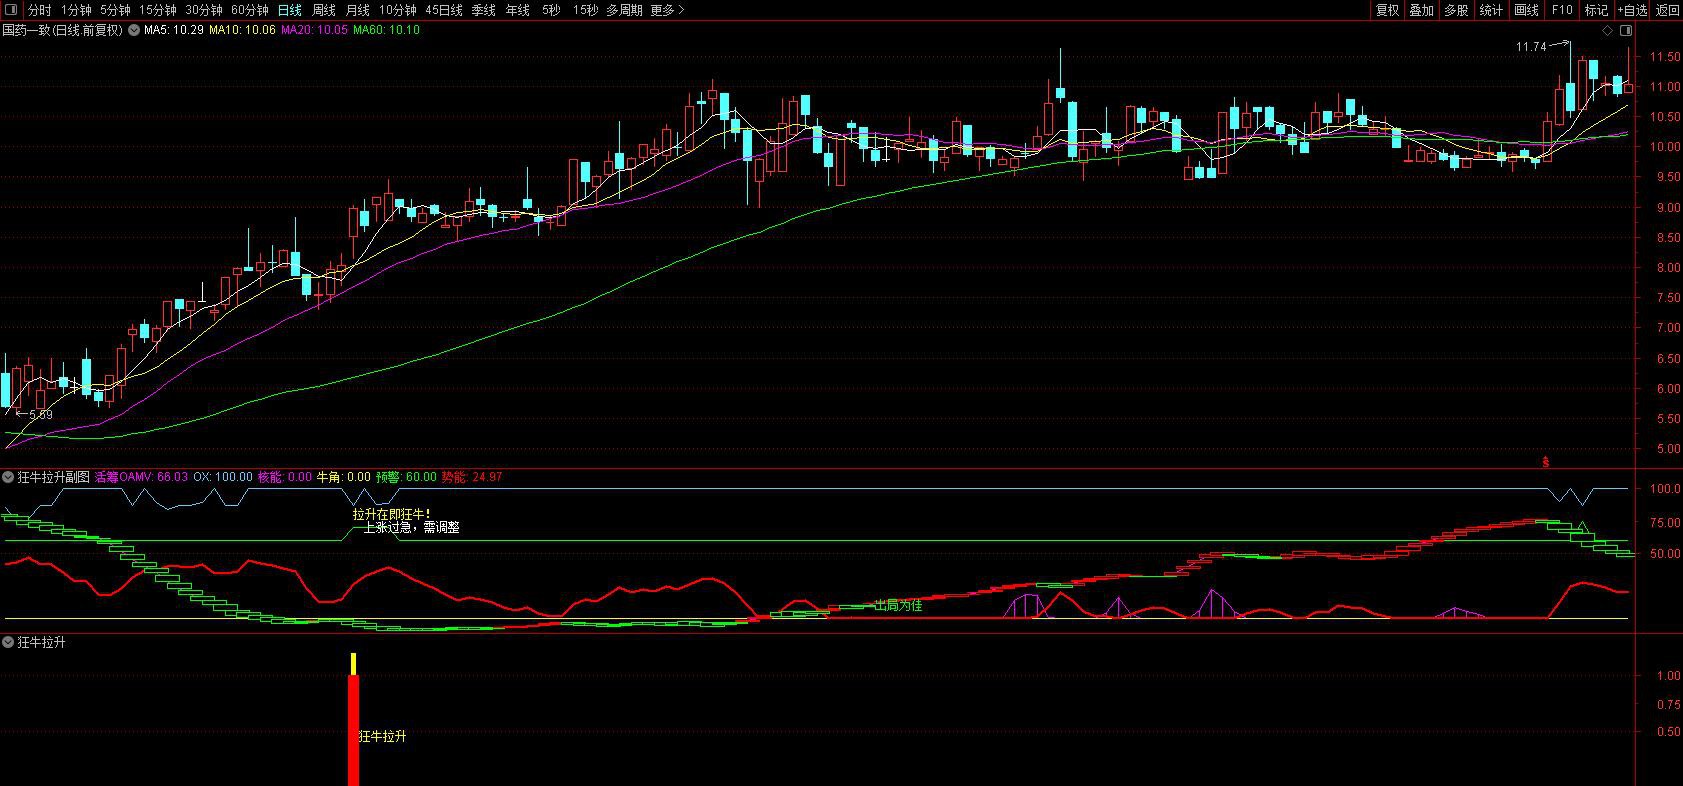
Task: Select the 5秒 period tab
Action: click(x=551, y=10)
